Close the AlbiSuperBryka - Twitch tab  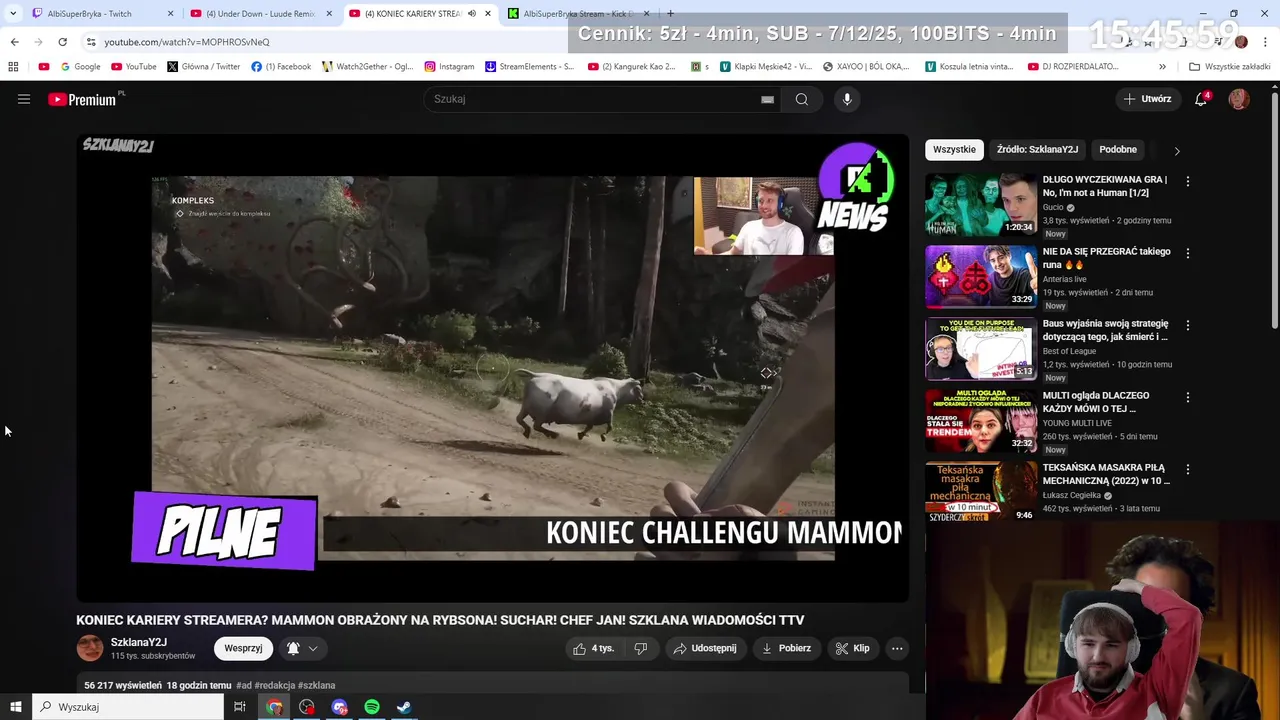tap(171, 14)
